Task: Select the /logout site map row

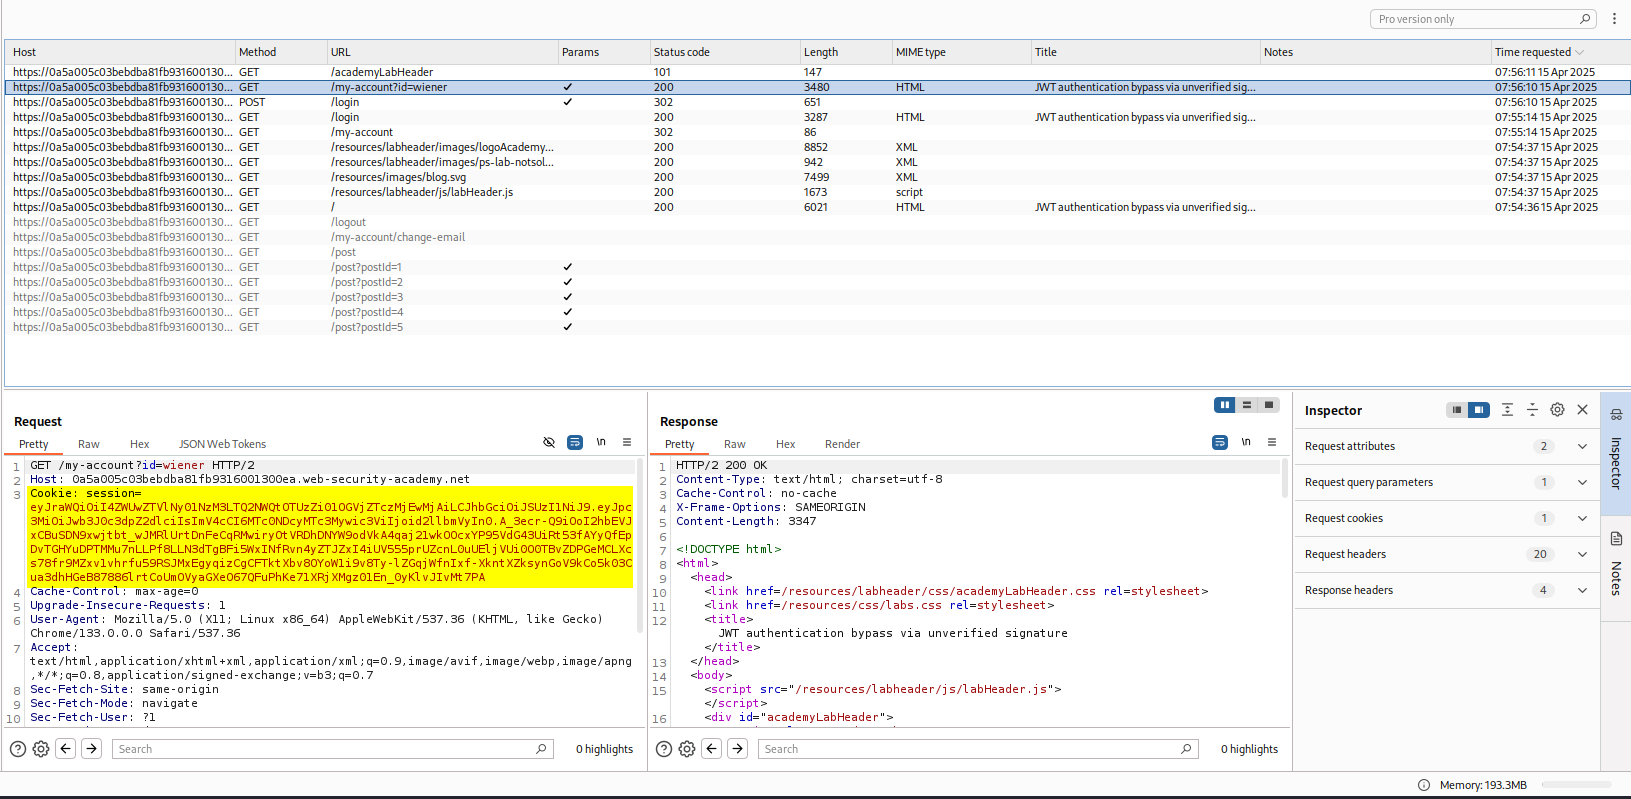Action: pos(817,222)
